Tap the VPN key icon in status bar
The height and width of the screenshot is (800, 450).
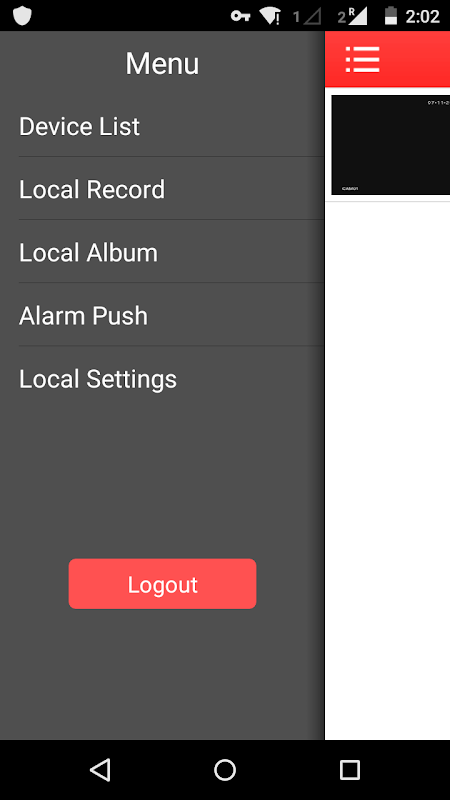pos(240,16)
